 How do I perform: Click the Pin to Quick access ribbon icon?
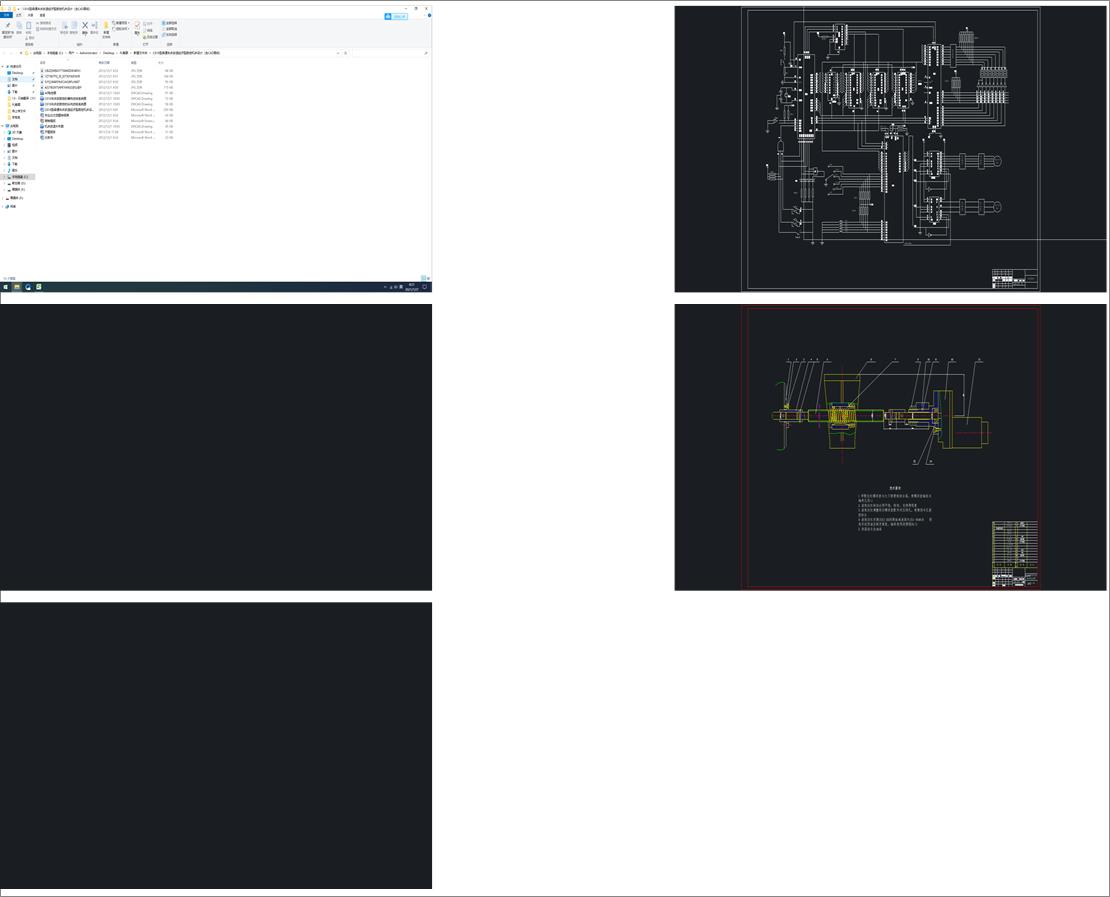point(7,26)
